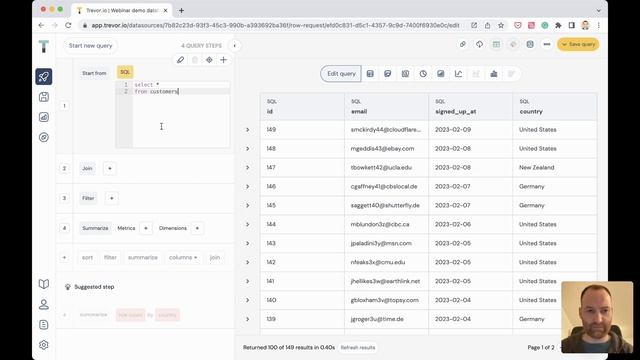The image size is (640, 360).
Task: Open a new browser tab
Action: pos(181,11)
